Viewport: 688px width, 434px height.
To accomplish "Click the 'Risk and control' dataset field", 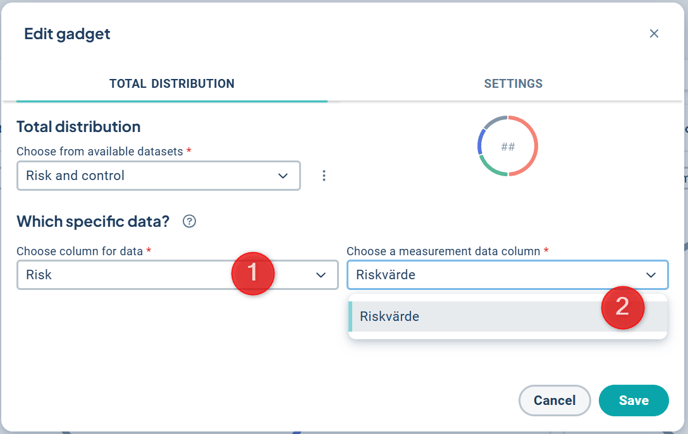I will (x=140, y=176).
